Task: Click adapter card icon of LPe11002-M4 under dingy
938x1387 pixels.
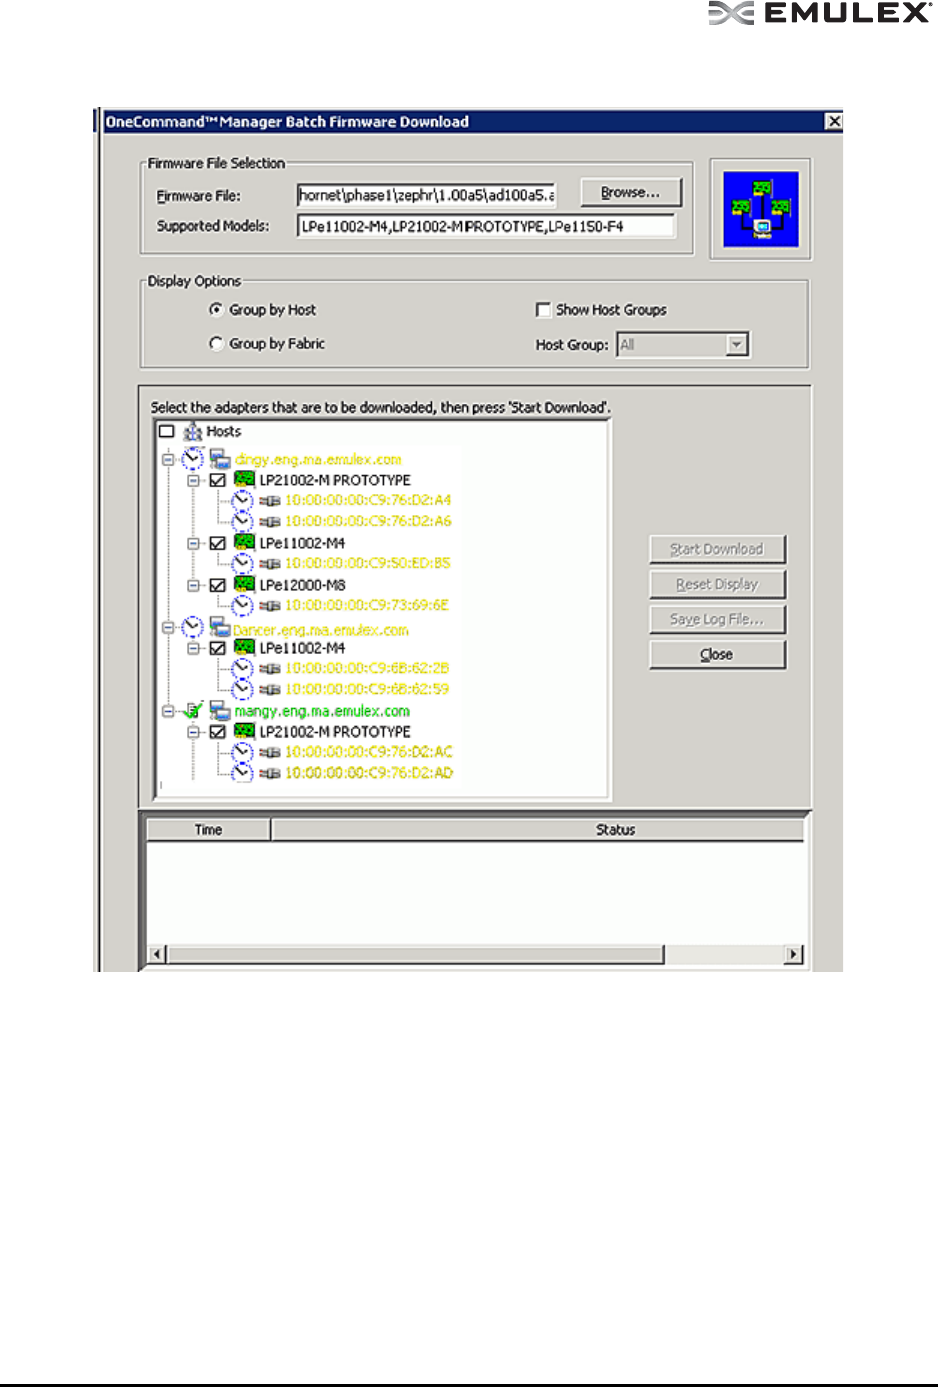Action: pos(244,542)
